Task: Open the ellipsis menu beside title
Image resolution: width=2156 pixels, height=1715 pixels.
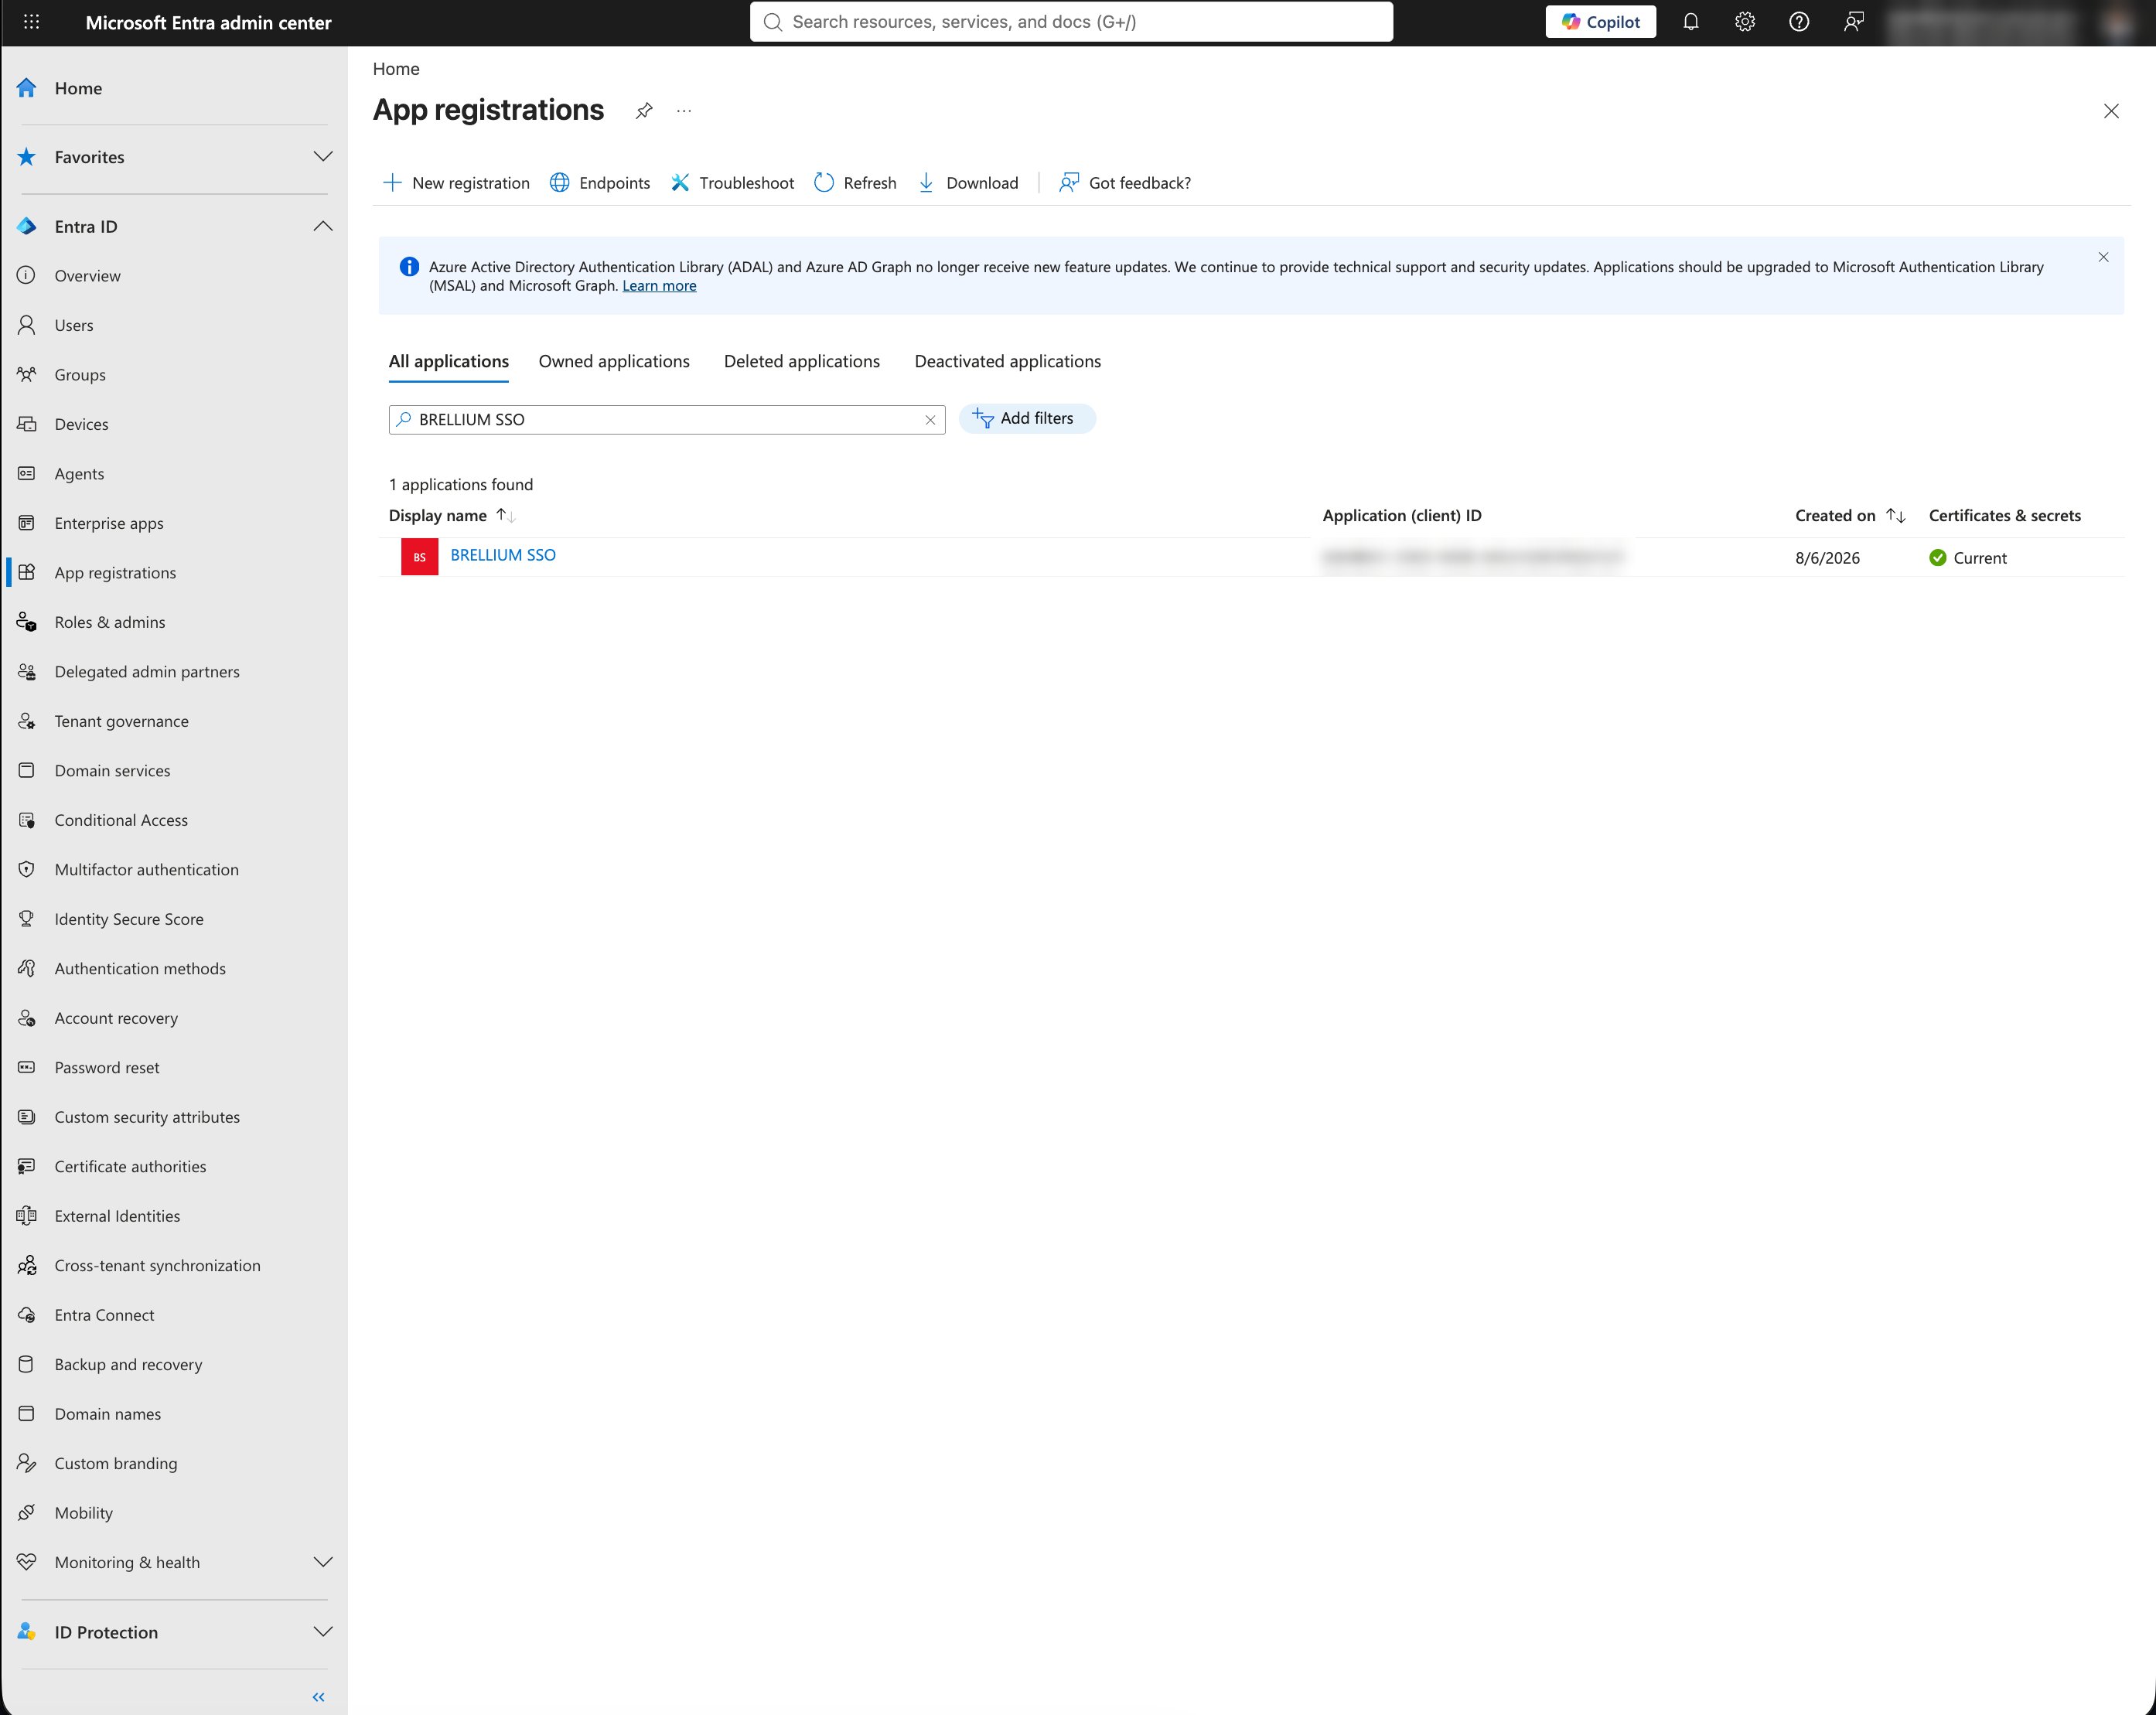Action: pos(684,111)
